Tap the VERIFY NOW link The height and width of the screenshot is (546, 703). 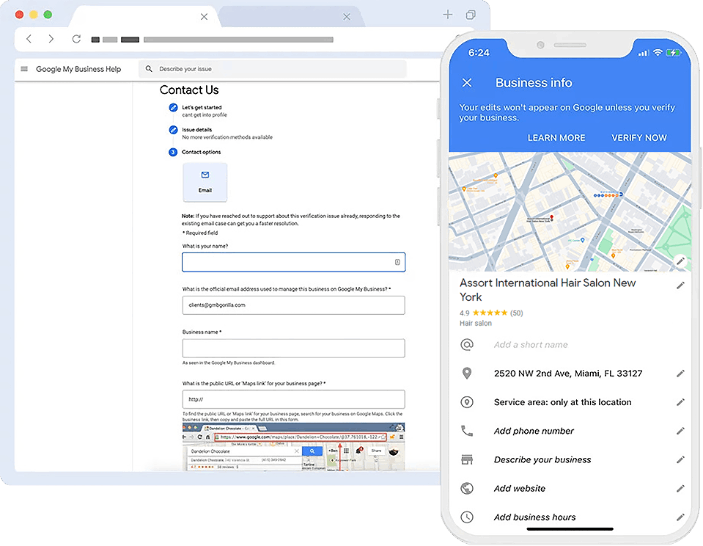tap(639, 138)
